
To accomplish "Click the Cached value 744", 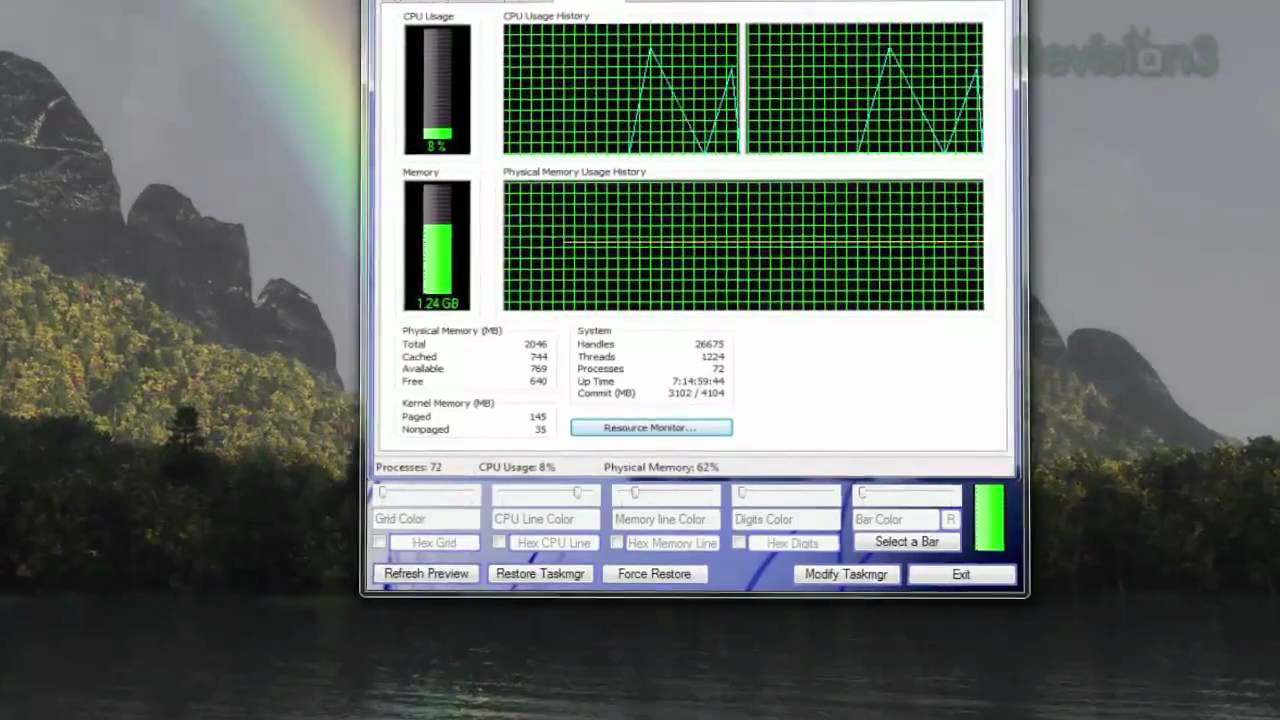I will coord(538,357).
